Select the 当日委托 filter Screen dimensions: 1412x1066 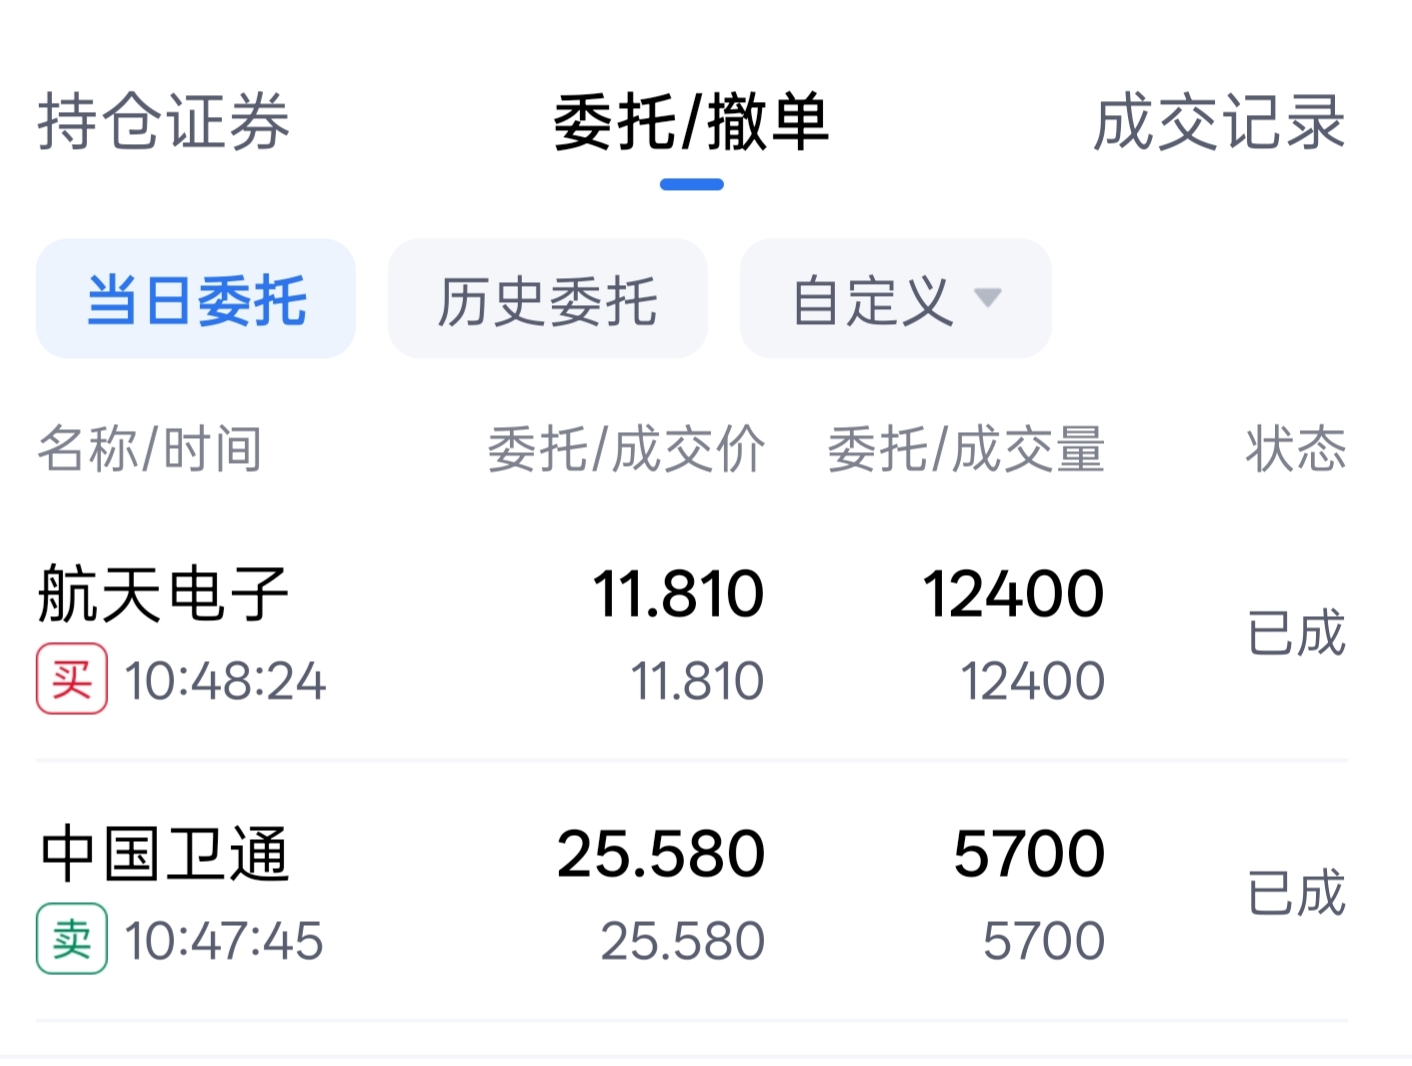point(196,299)
